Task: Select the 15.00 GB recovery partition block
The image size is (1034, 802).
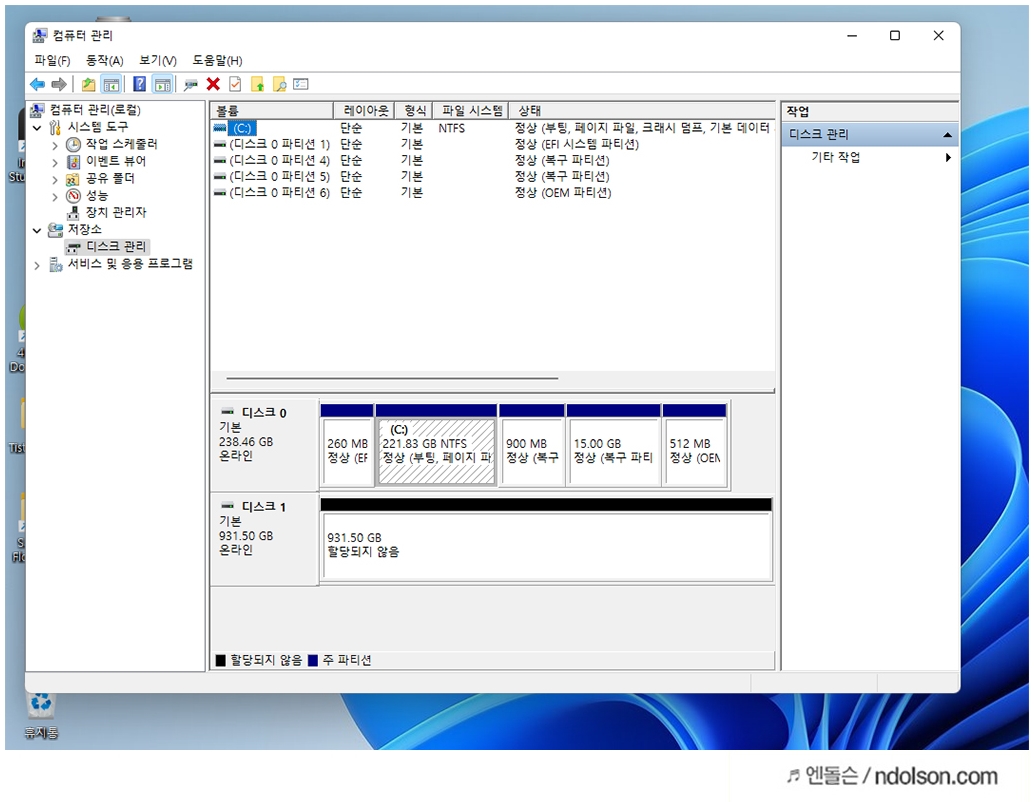Action: (614, 446)
